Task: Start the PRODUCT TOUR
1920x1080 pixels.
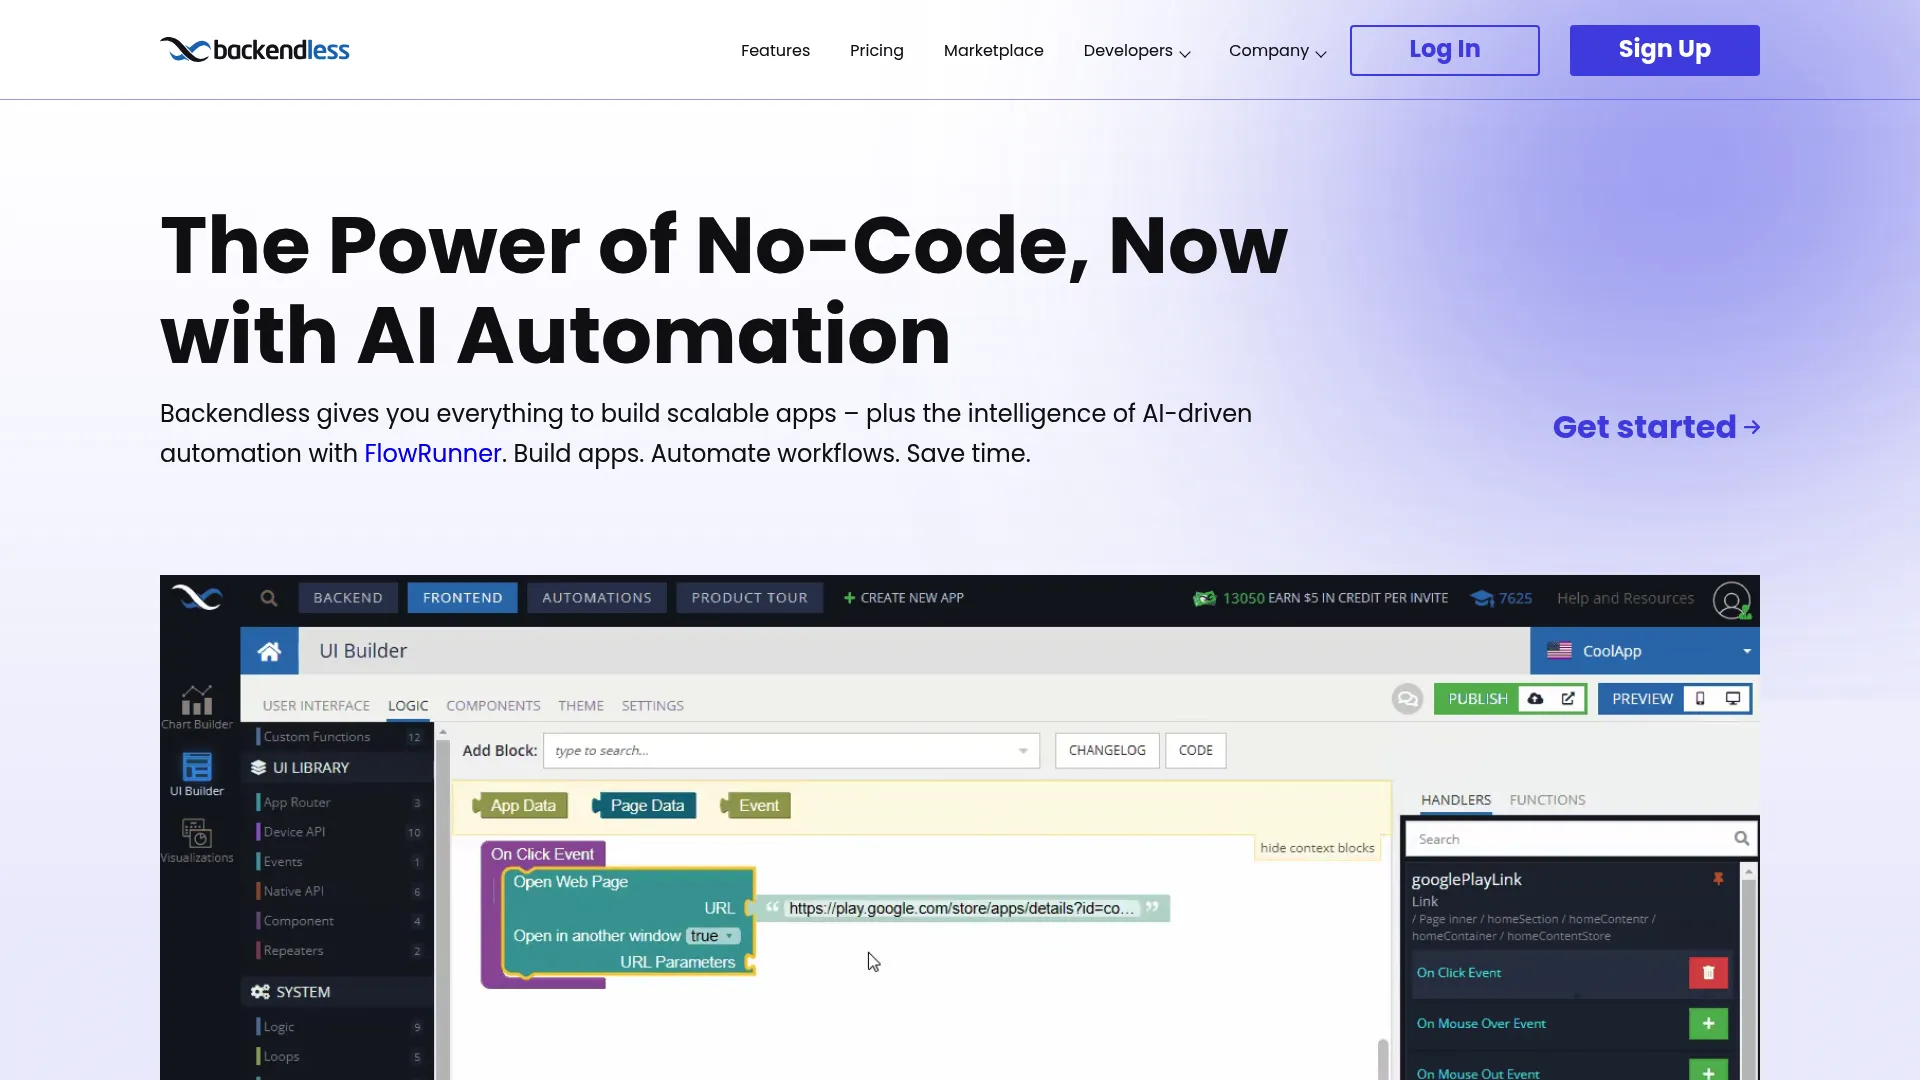Action: [x=749, y=598]
